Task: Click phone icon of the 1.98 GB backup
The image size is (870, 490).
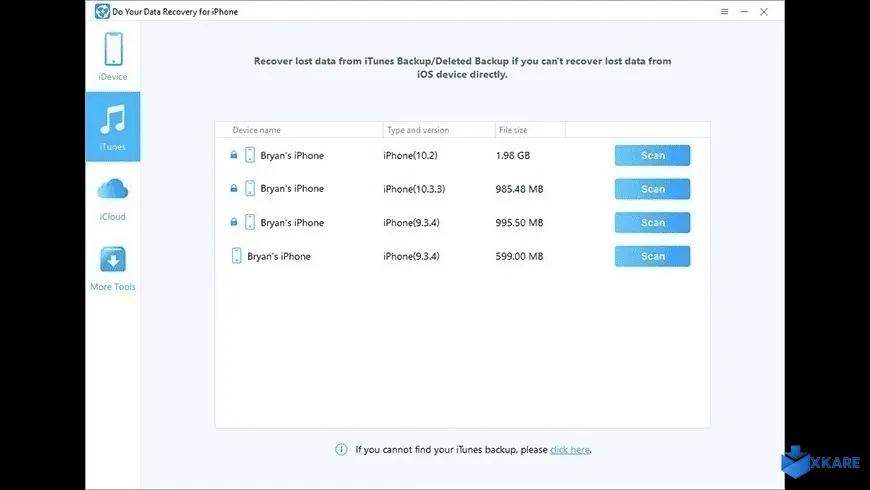Action: 250,155
